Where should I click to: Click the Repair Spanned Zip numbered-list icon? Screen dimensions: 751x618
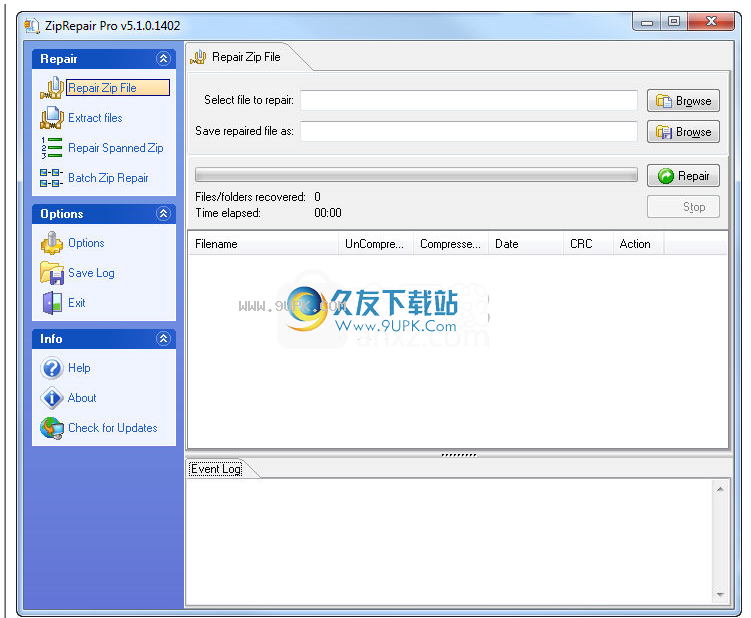click(52, 148)
